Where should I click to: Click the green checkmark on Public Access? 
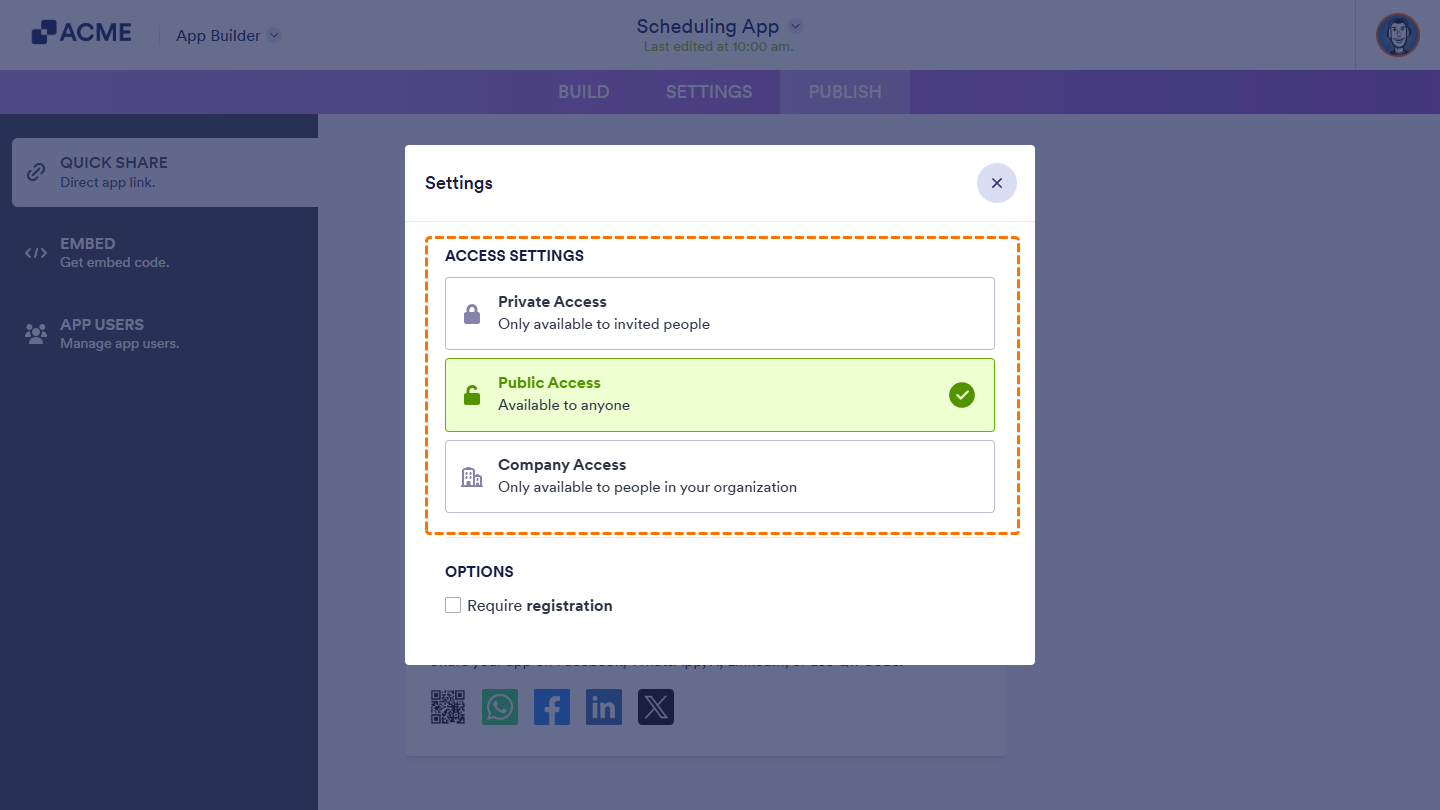[x=962, y=395]
